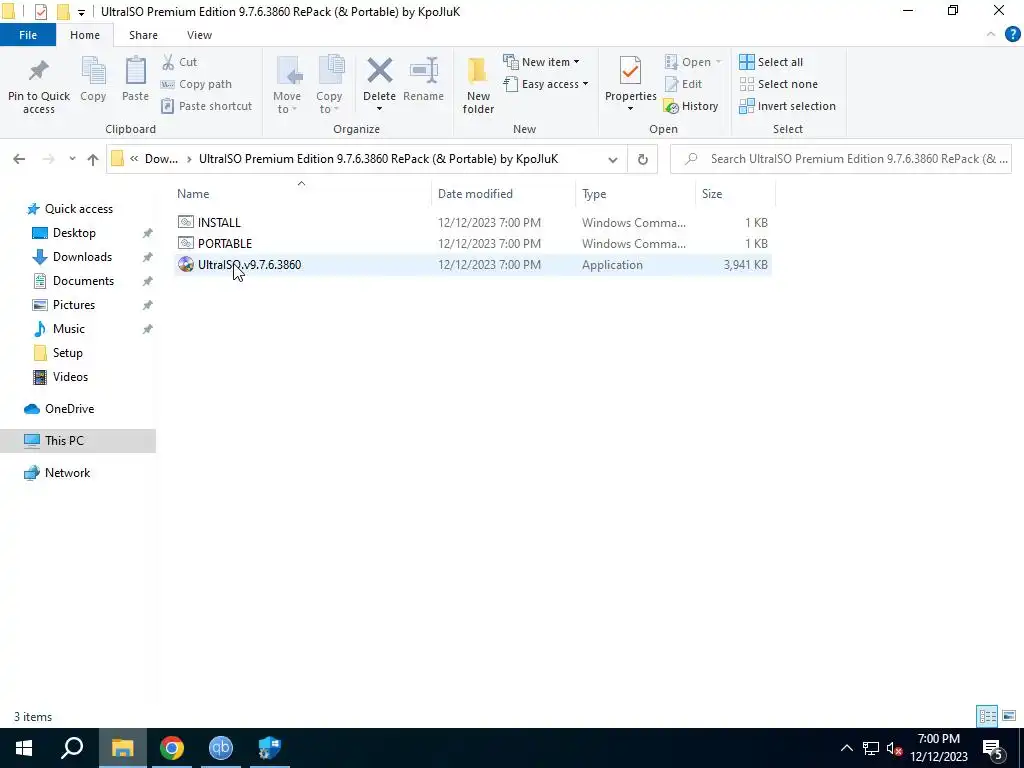The height and width of the screenshot is (768, 1024).
Task: Click the red Delete icon
Action: [379, 71]
